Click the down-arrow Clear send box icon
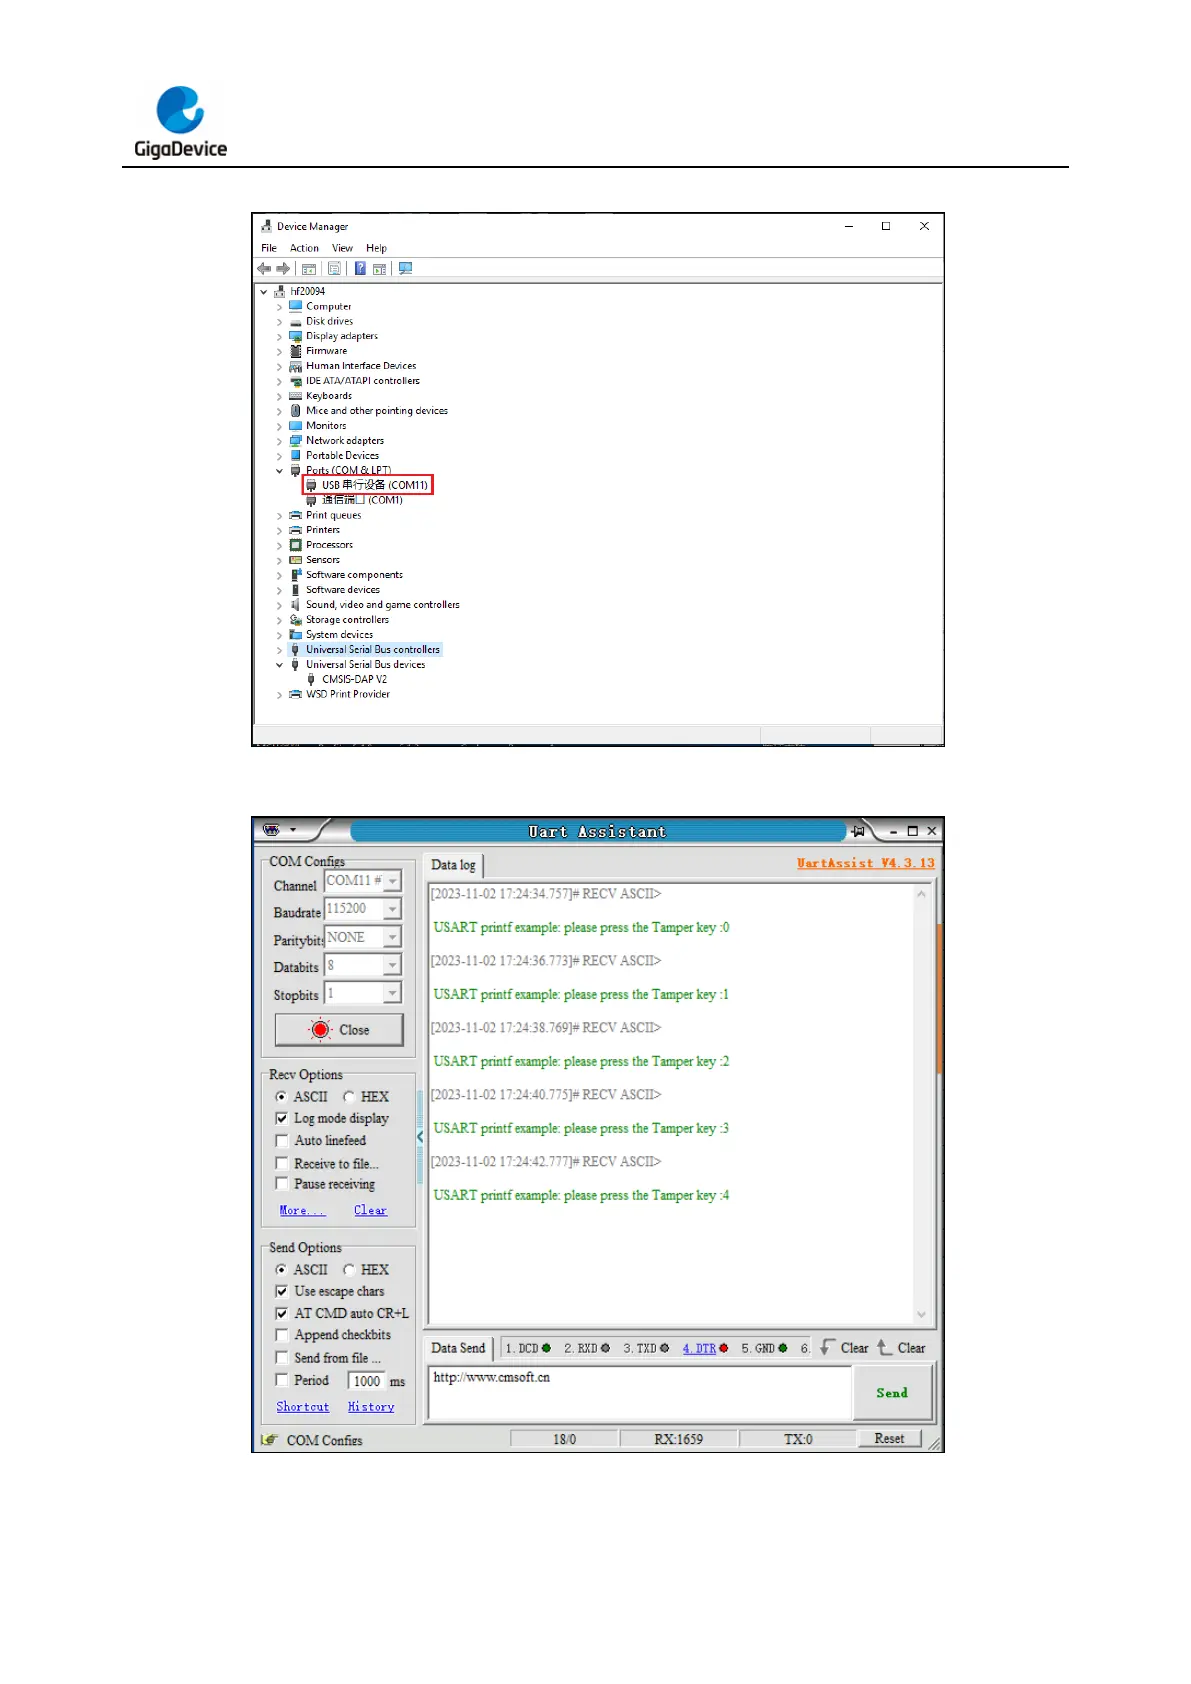 click(x=827, y=1347)
